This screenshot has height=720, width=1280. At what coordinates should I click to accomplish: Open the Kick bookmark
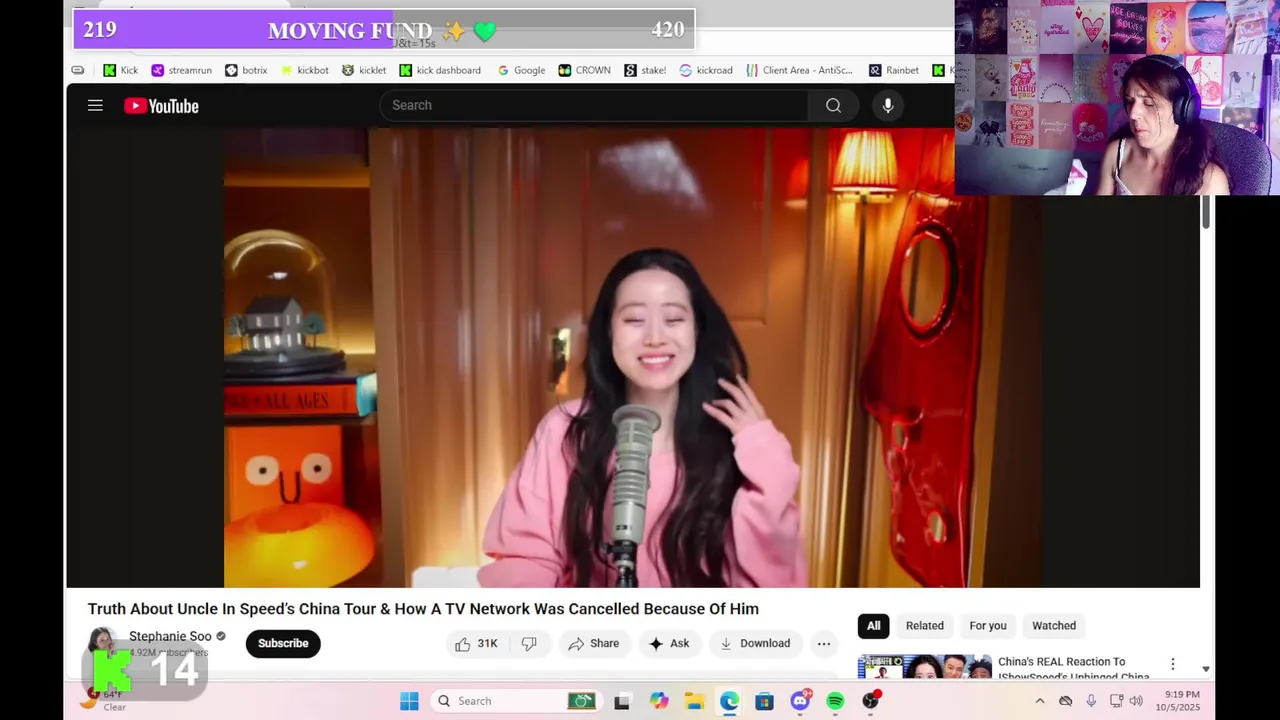click(x=121, y=70)
